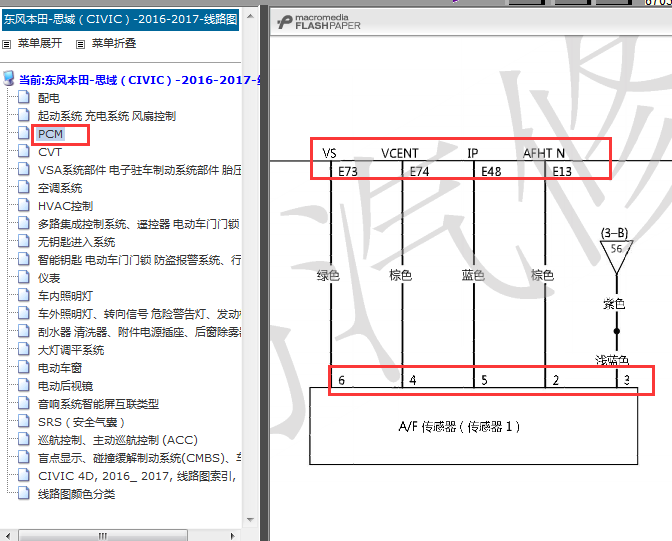Screen dimensions: 672x541
Task: Click the title 东风本田-思域（CIVIC）-2016-2017-线路图
Action: pos(120,20)
